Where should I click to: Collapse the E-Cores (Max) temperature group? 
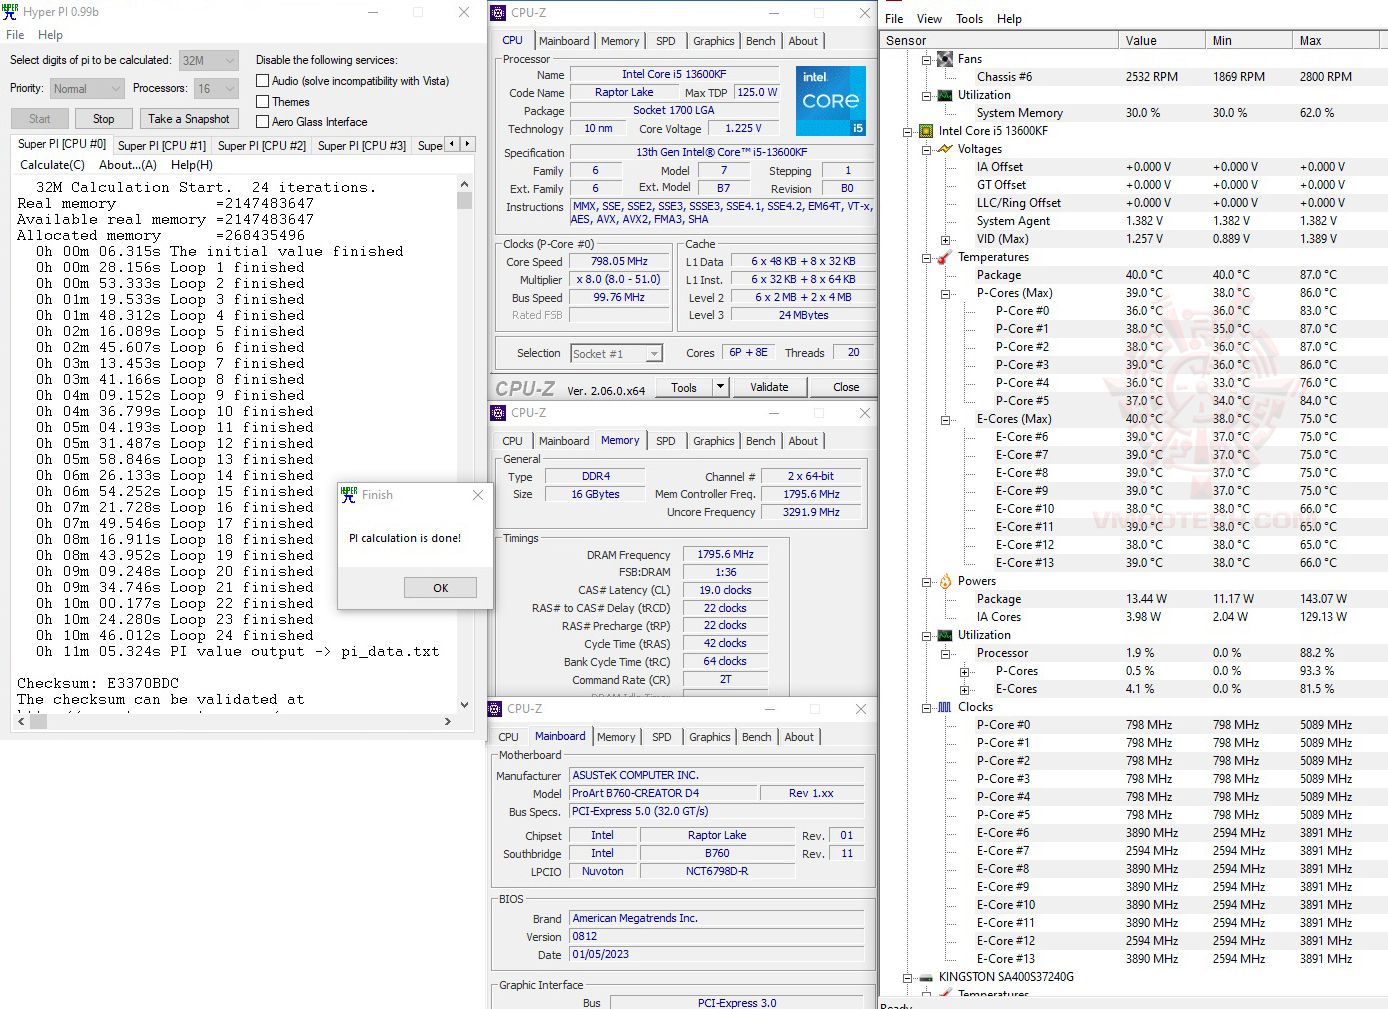point(945,420)
